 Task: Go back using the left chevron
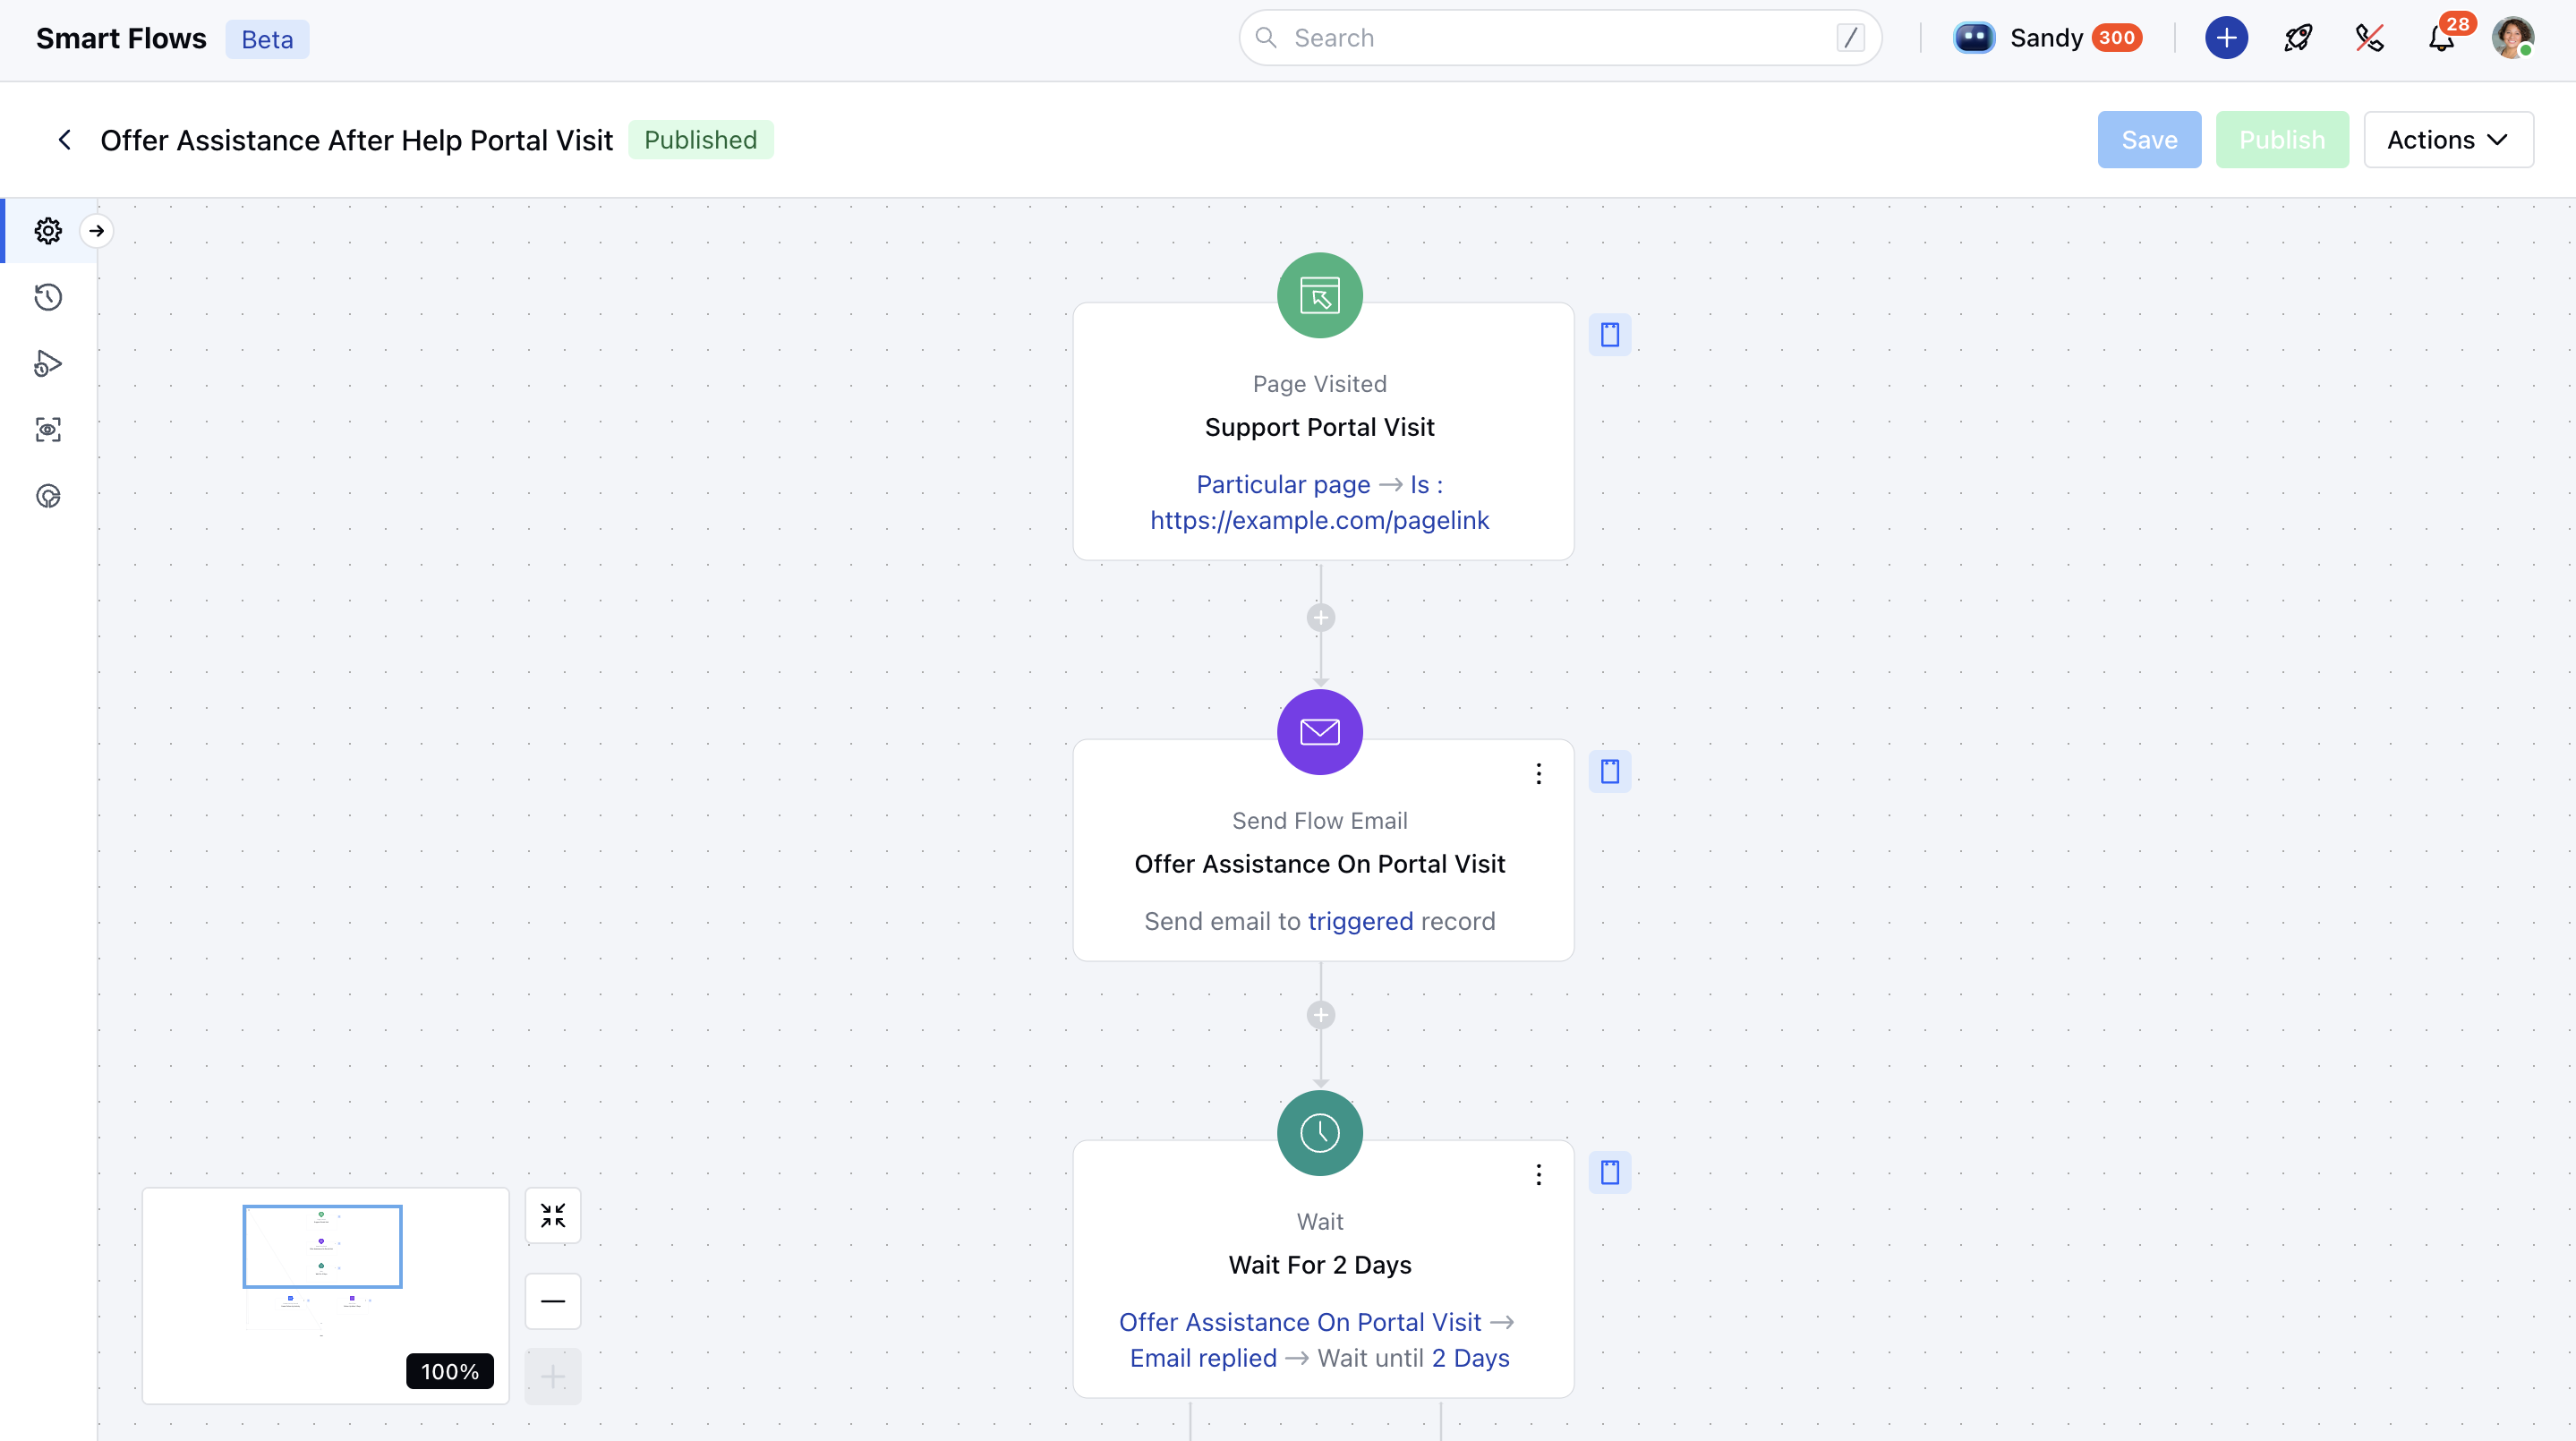click(65, 140)
